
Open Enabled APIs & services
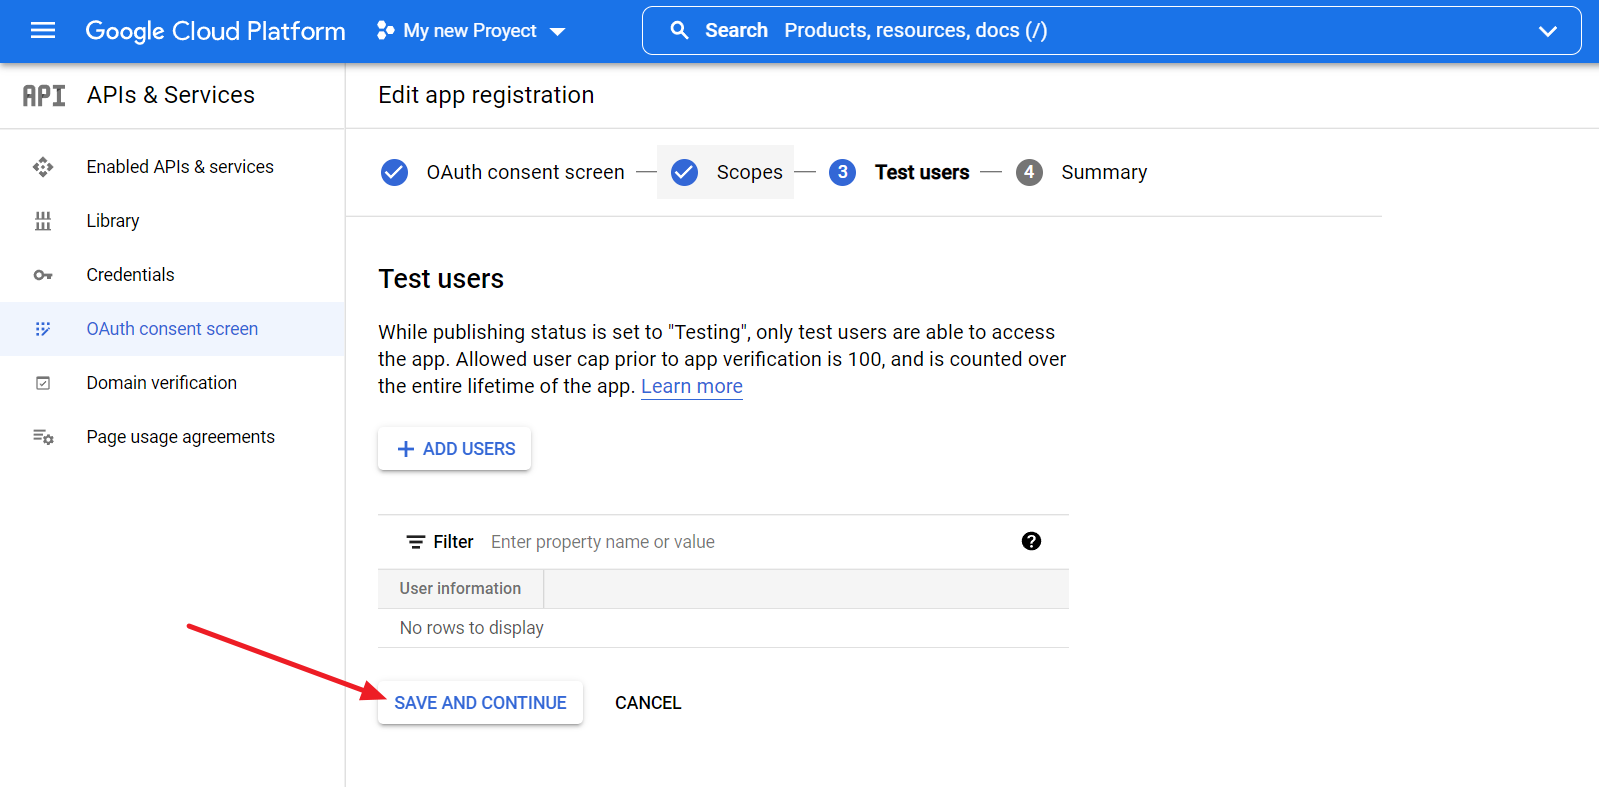tap(180, 167)
